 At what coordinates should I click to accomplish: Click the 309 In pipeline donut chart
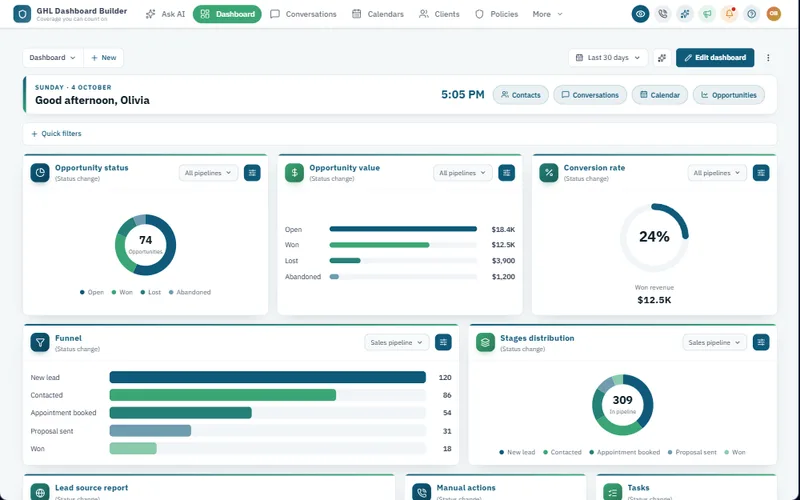[622, 405]
